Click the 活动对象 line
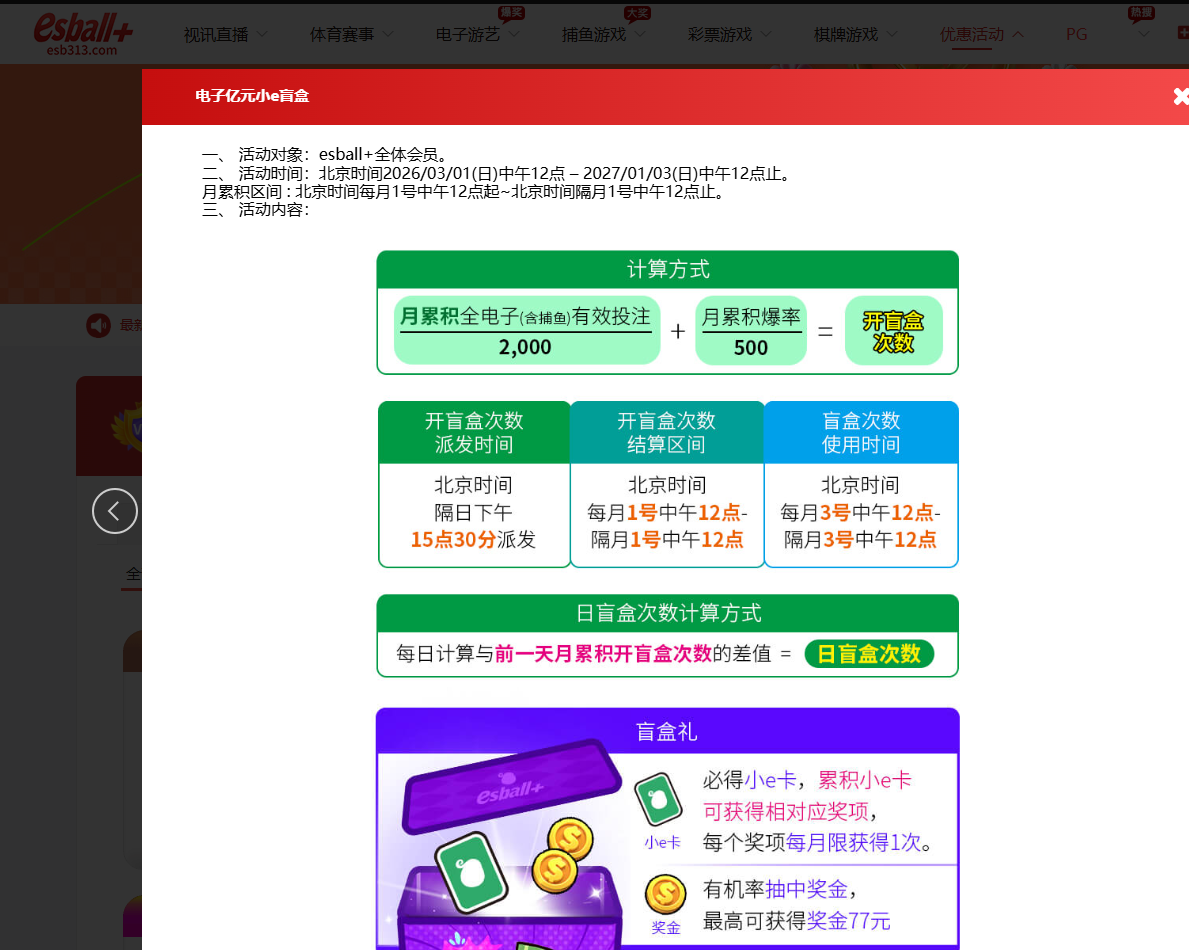The height and width of the screenshot is (950, 1189). point(328,155)
